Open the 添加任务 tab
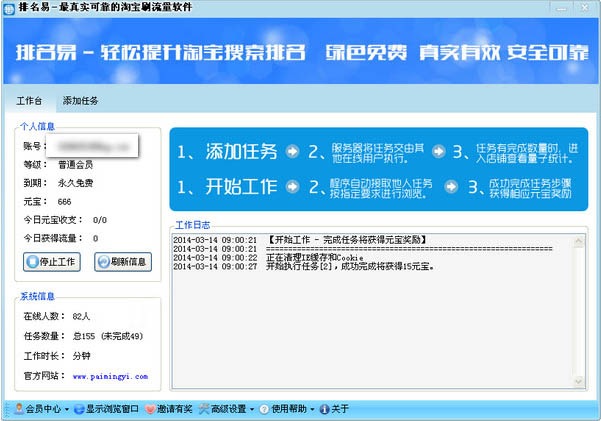 point(80,101)
